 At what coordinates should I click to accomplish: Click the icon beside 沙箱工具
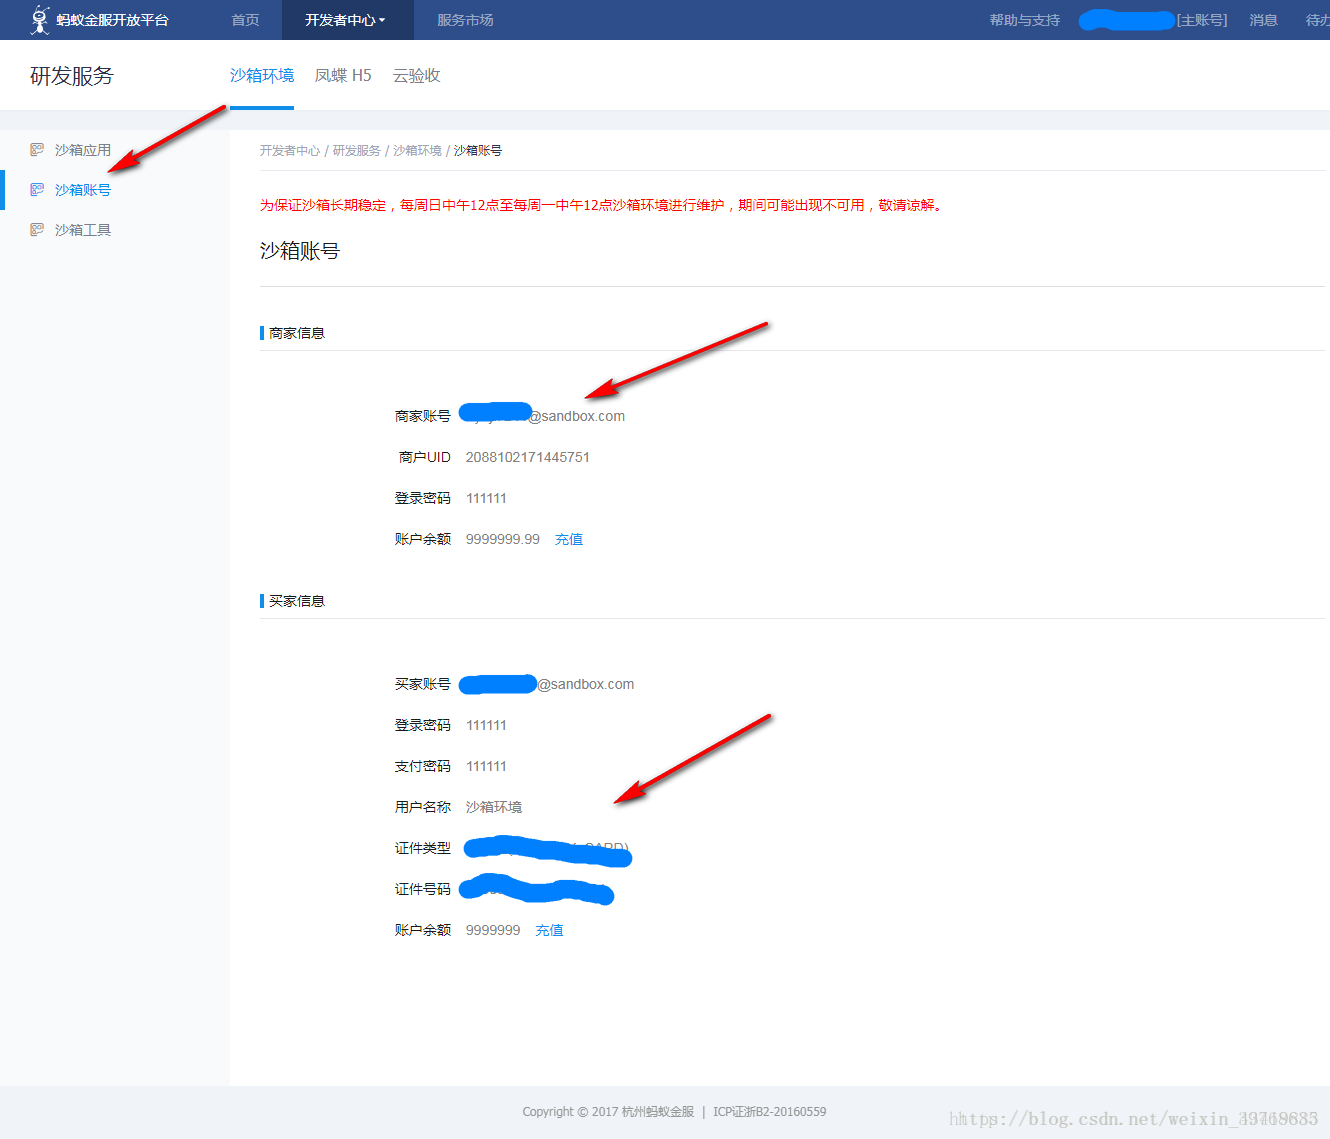click(37, 230)
